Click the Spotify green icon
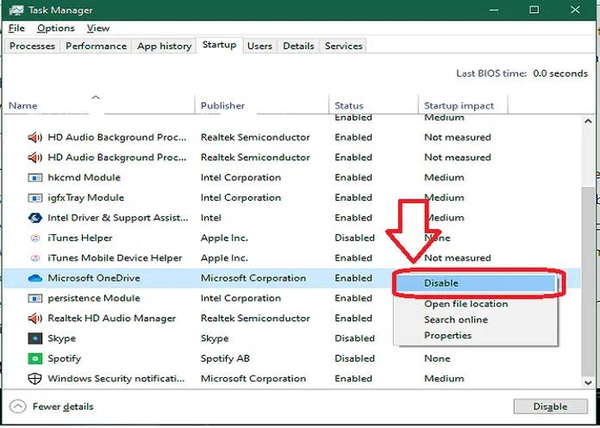 point(35,358)
